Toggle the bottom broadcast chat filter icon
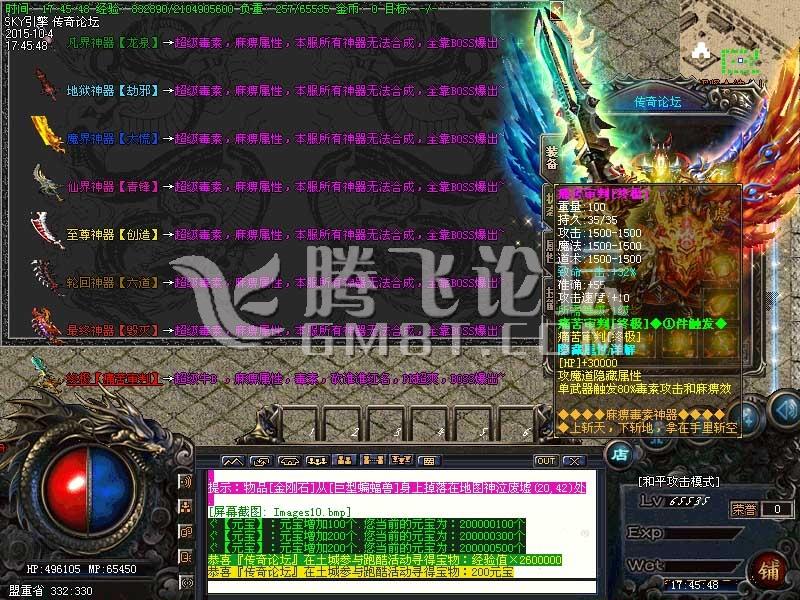 pos(186,581)
